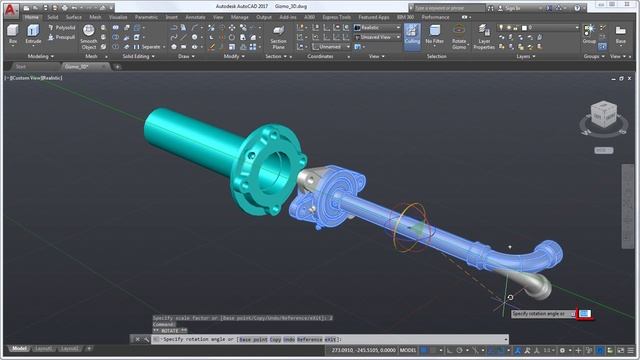Switch to the Home ribbon tab
This screenshot has width=640, height=360.
click(31, 17)
